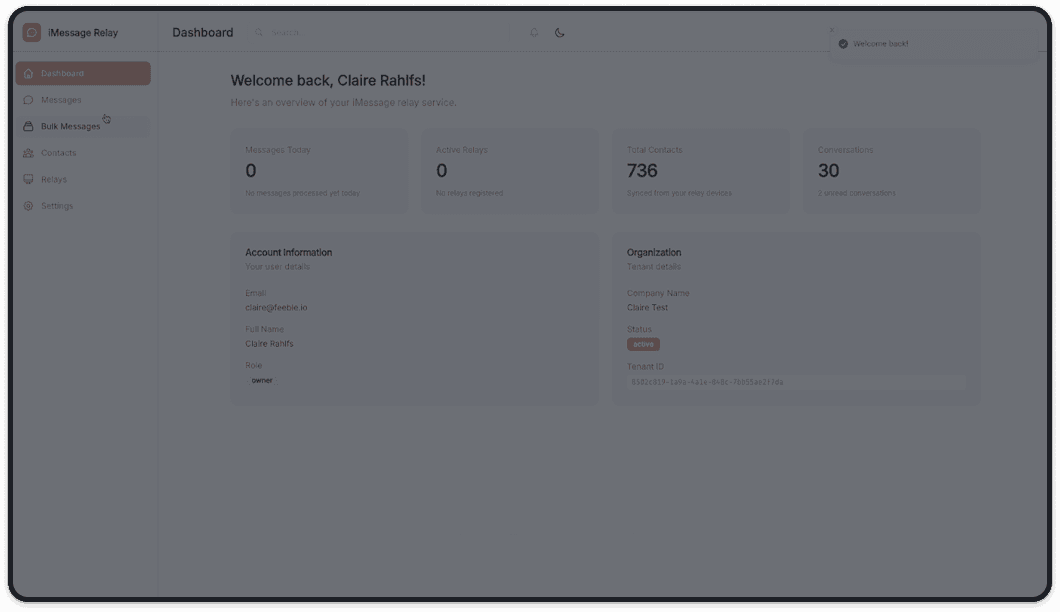Click the Settings gear icon
Viewport: 1060px width, 612px height.
(30, 205)
